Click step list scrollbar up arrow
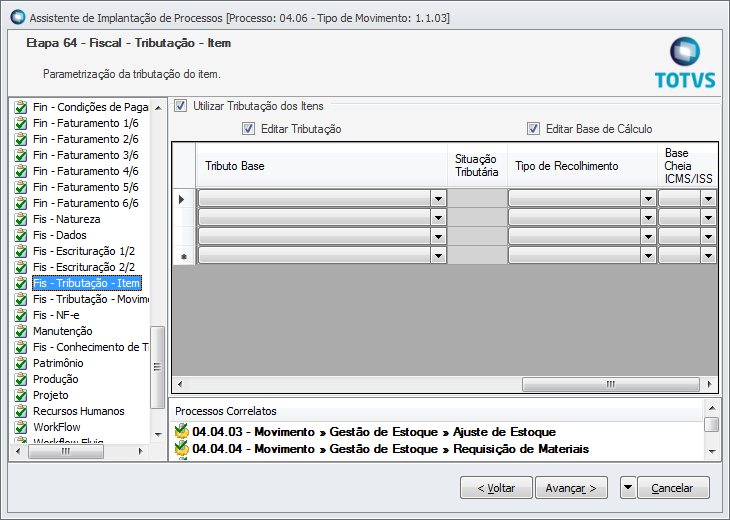This screenshot has width=730, height=520. click(x=158, y=108)
